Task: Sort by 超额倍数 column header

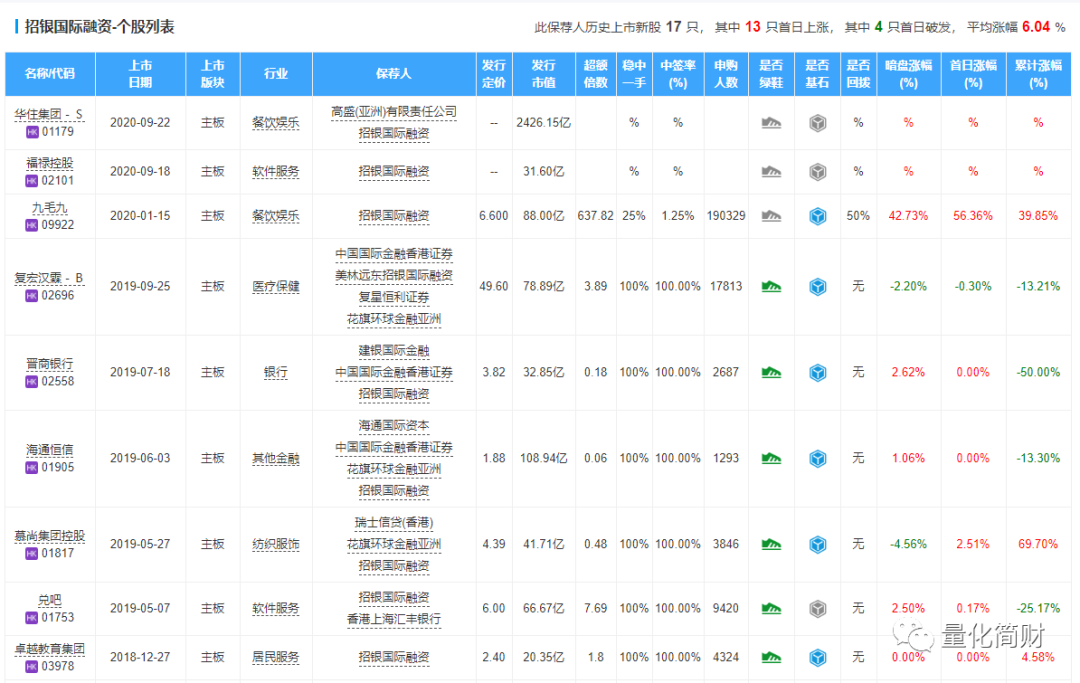Action: pyautogui.click(x=596, y=74)
